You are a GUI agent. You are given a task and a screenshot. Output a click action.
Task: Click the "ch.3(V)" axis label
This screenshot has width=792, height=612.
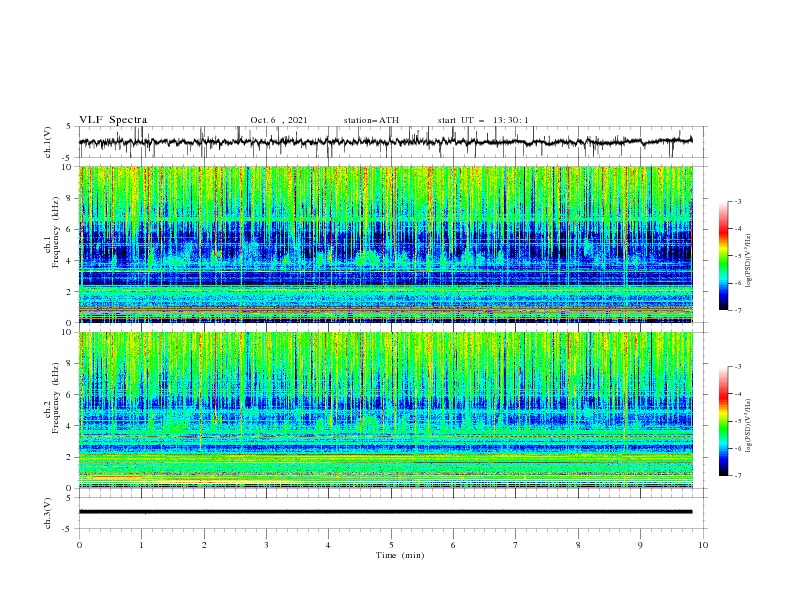click(48, 513)
